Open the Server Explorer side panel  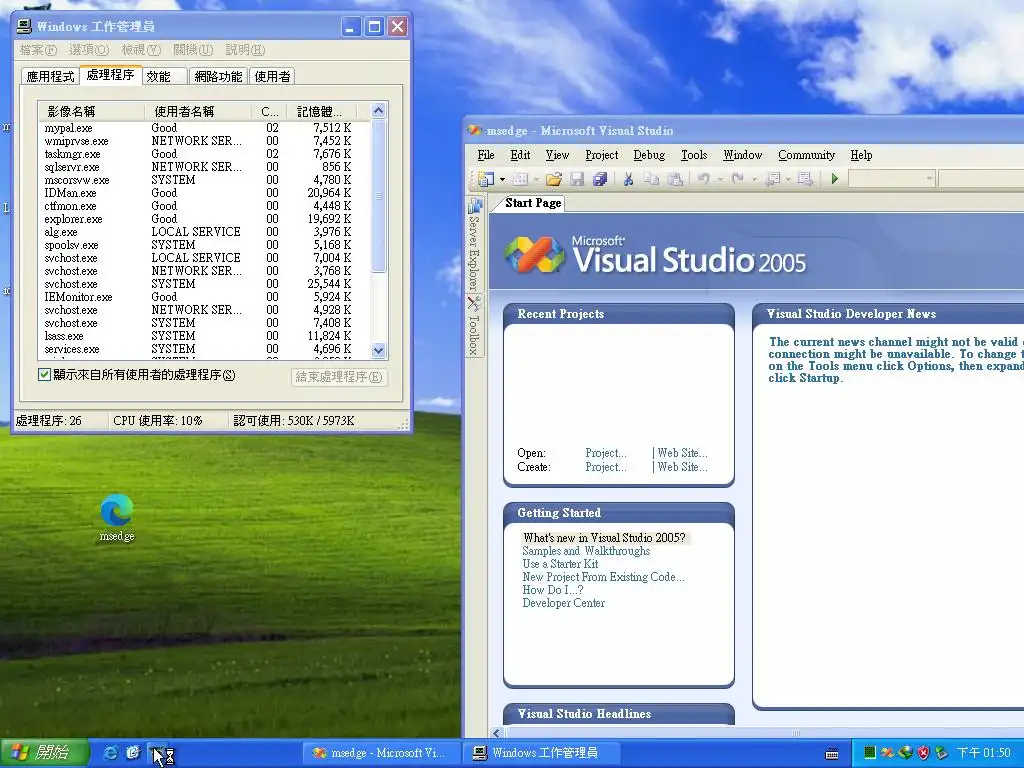(475, 245)
